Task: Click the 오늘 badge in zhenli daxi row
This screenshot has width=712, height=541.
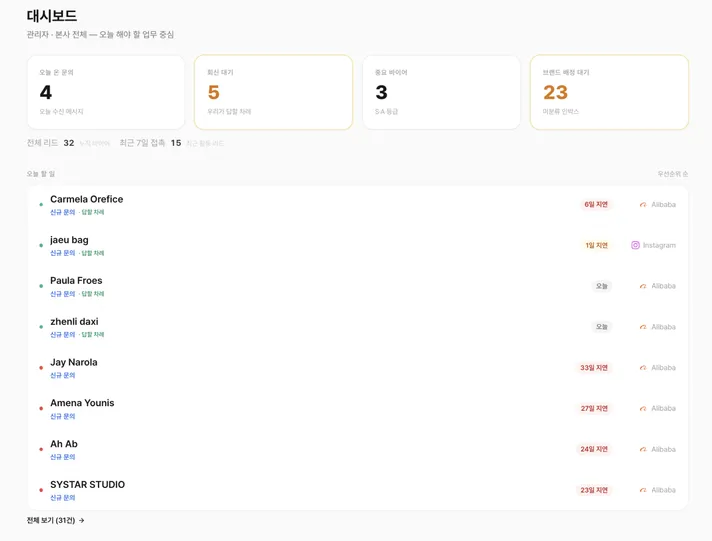Action: (x=602, y=327)
